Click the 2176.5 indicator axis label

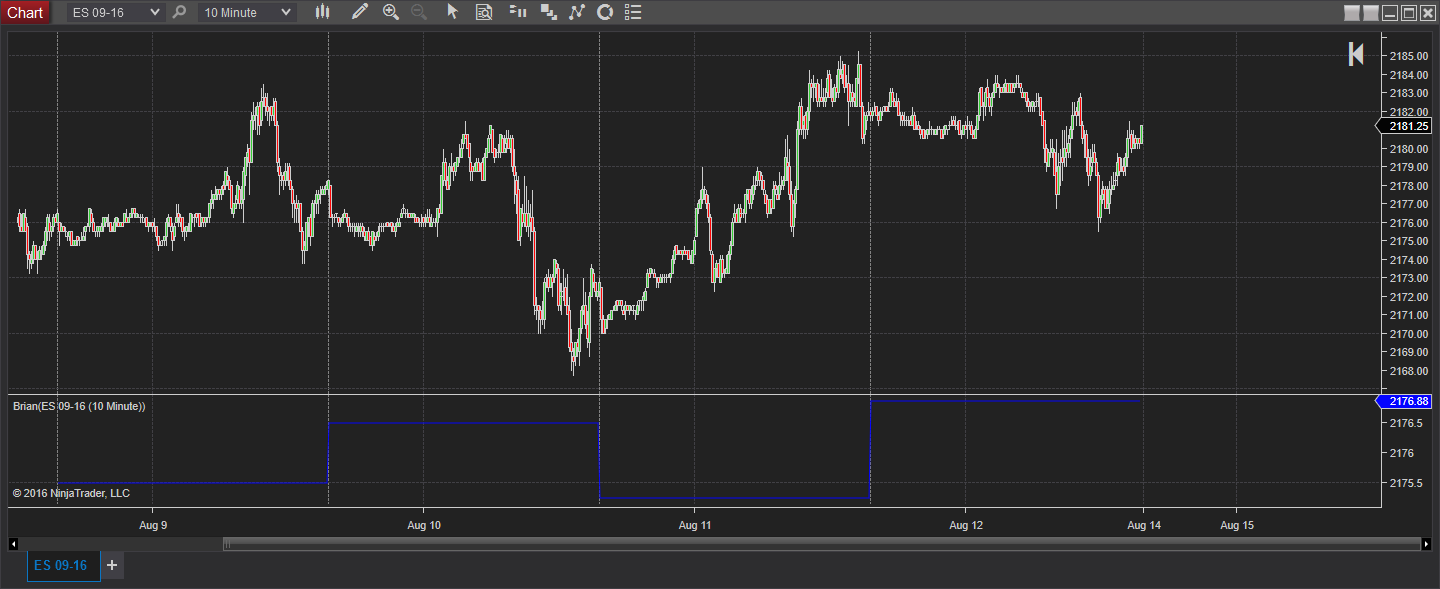pyautogui.click(x=1405, y=423)
